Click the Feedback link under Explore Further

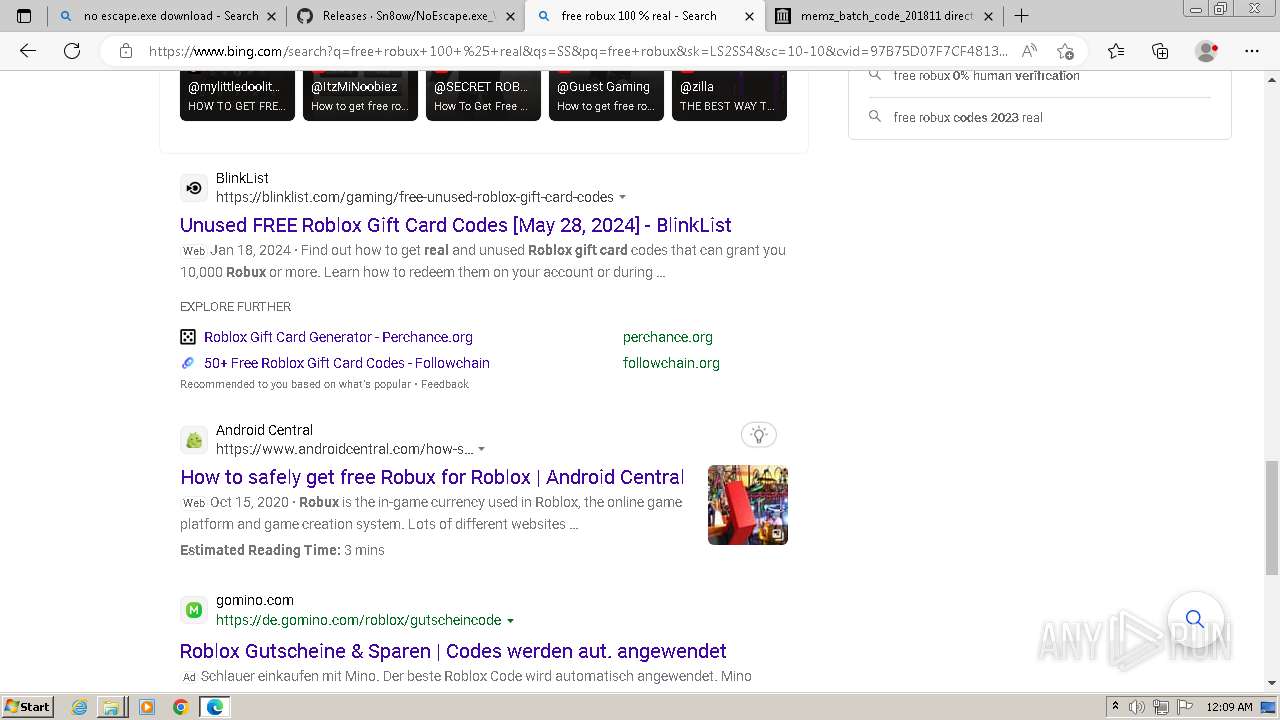click(x=445, y=384)
